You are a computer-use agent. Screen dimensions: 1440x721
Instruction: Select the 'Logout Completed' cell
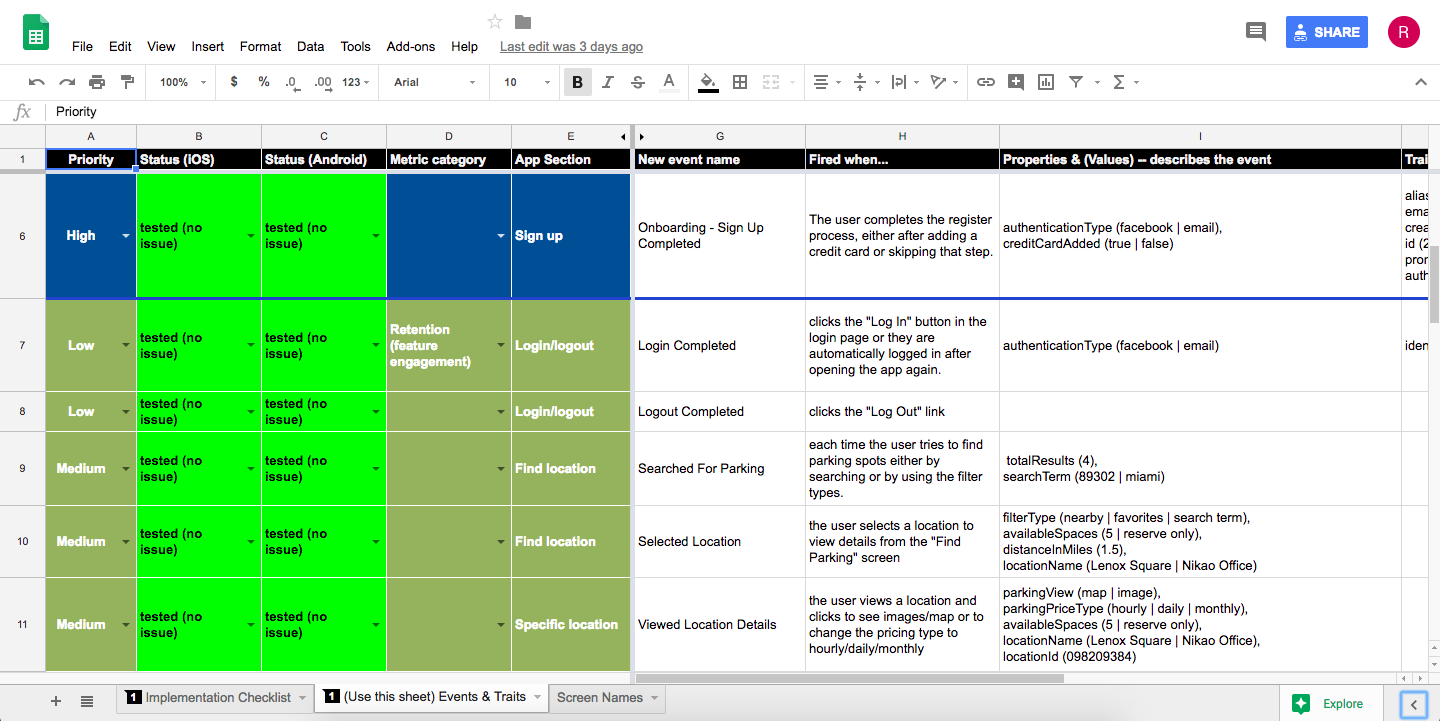coord(720,411)
